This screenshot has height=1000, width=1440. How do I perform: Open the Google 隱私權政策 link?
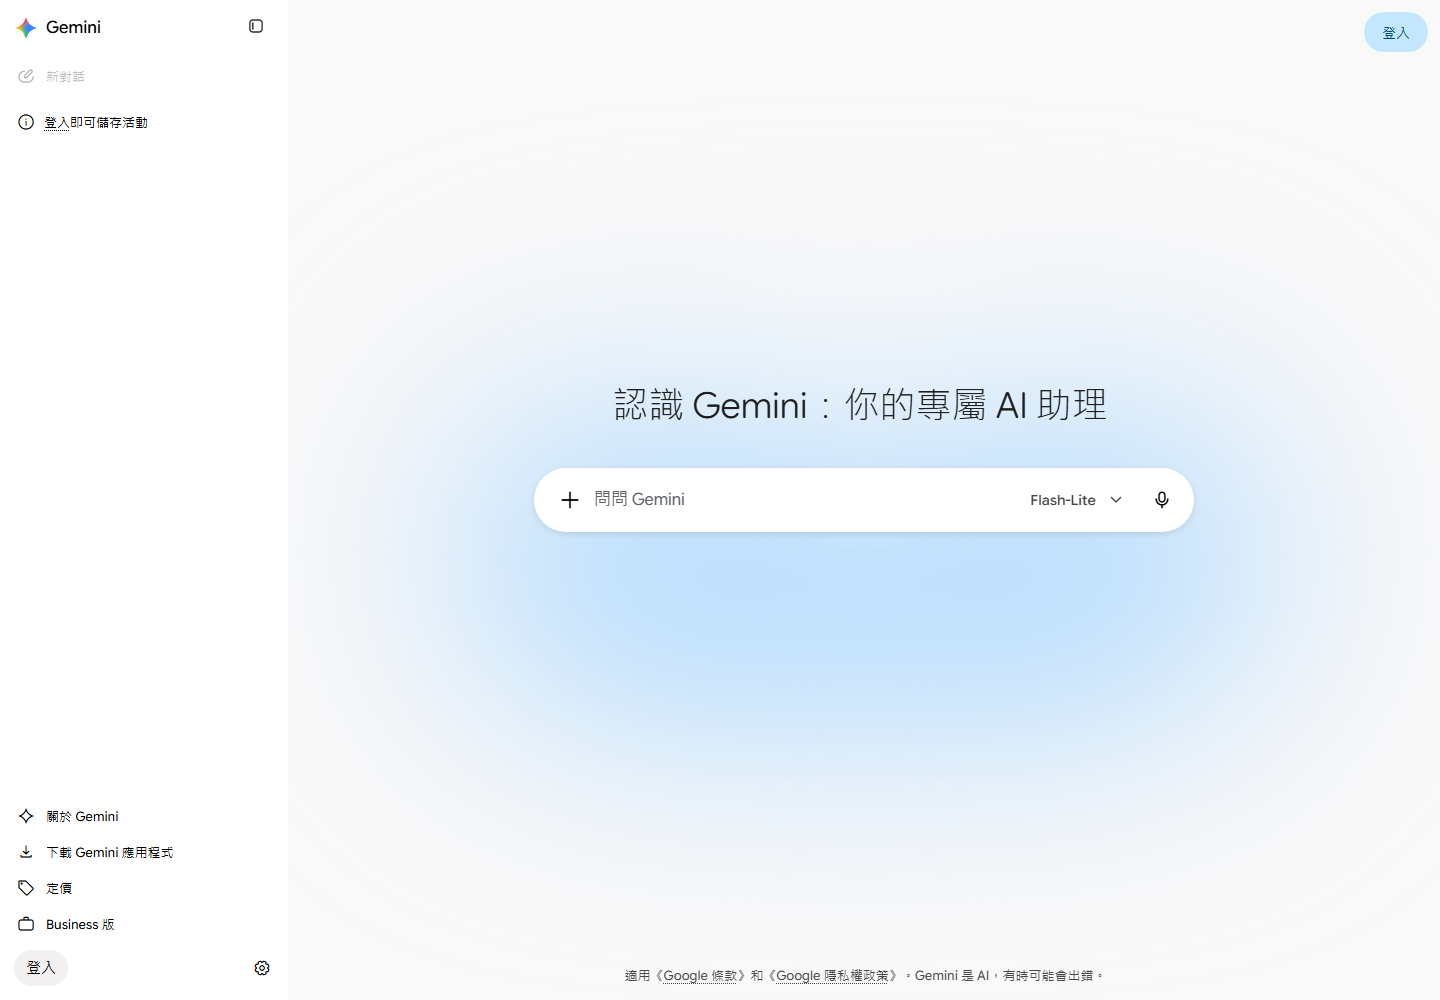[832, 975]
